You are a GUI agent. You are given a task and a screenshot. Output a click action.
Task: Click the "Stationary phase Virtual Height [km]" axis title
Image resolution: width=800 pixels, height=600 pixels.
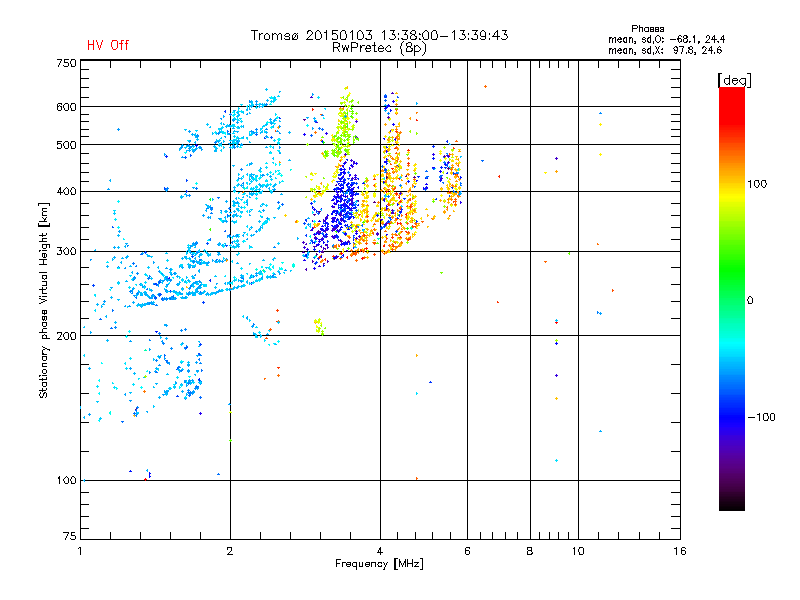pos(44,300)
